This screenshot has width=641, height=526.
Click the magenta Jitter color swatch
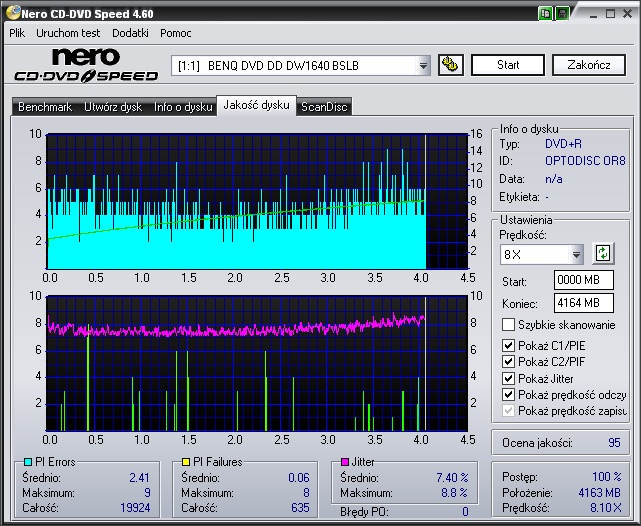(345, 462)
